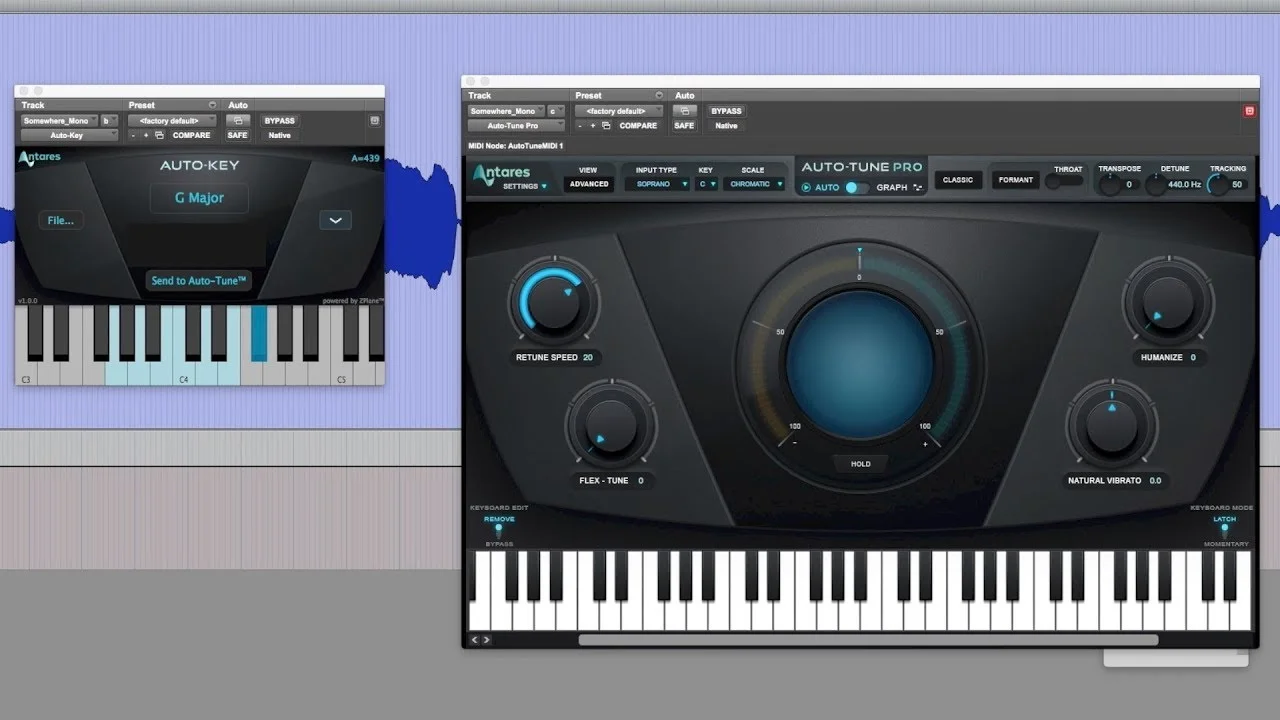Switch view to ADVANCED

589,184
